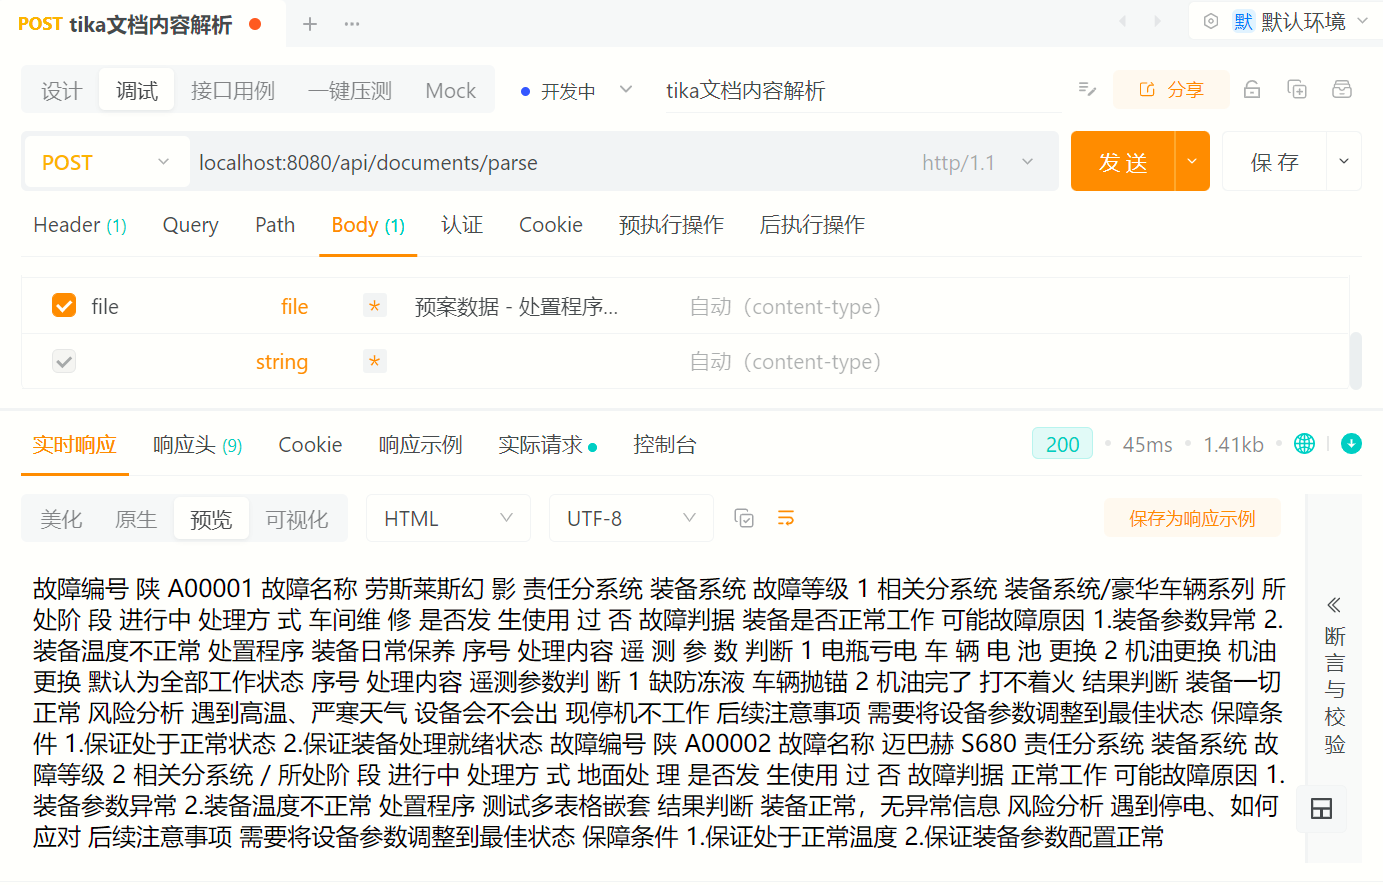Open the POST method dropdown

click(x=106, y=162)
